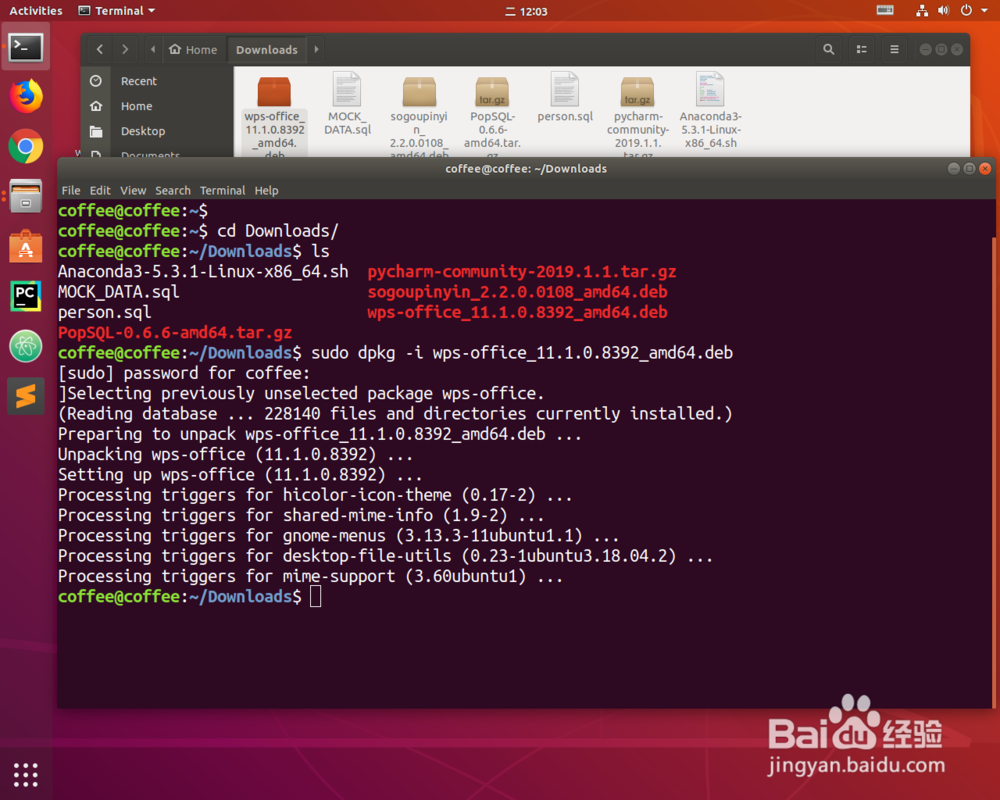Open Files manager dock icon
The height and width of the screenshot is (800, 1000).
pos(26,196)
